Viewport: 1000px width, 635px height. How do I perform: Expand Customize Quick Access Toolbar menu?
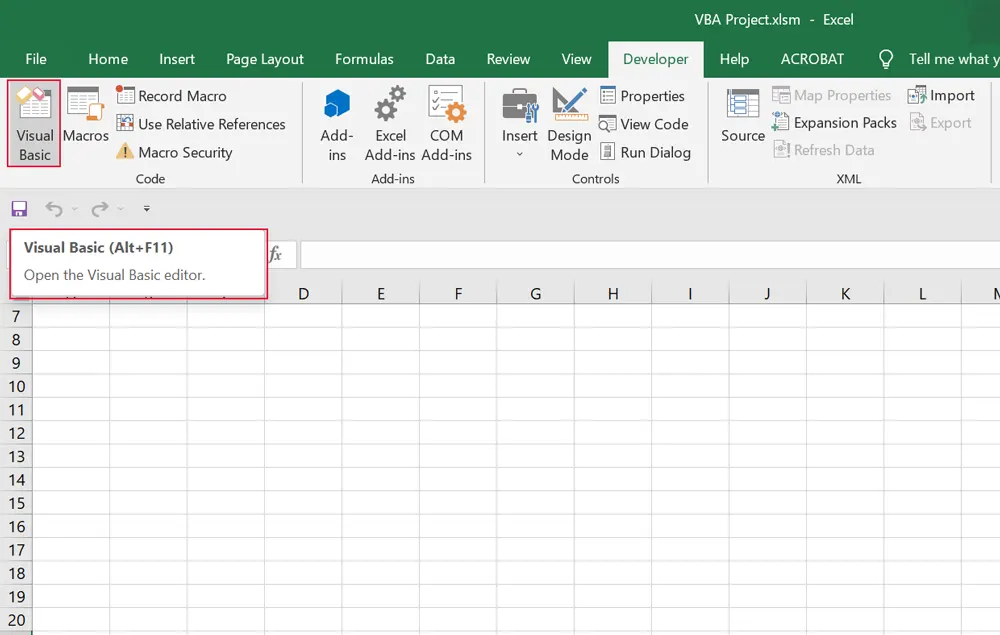[147, 209]
